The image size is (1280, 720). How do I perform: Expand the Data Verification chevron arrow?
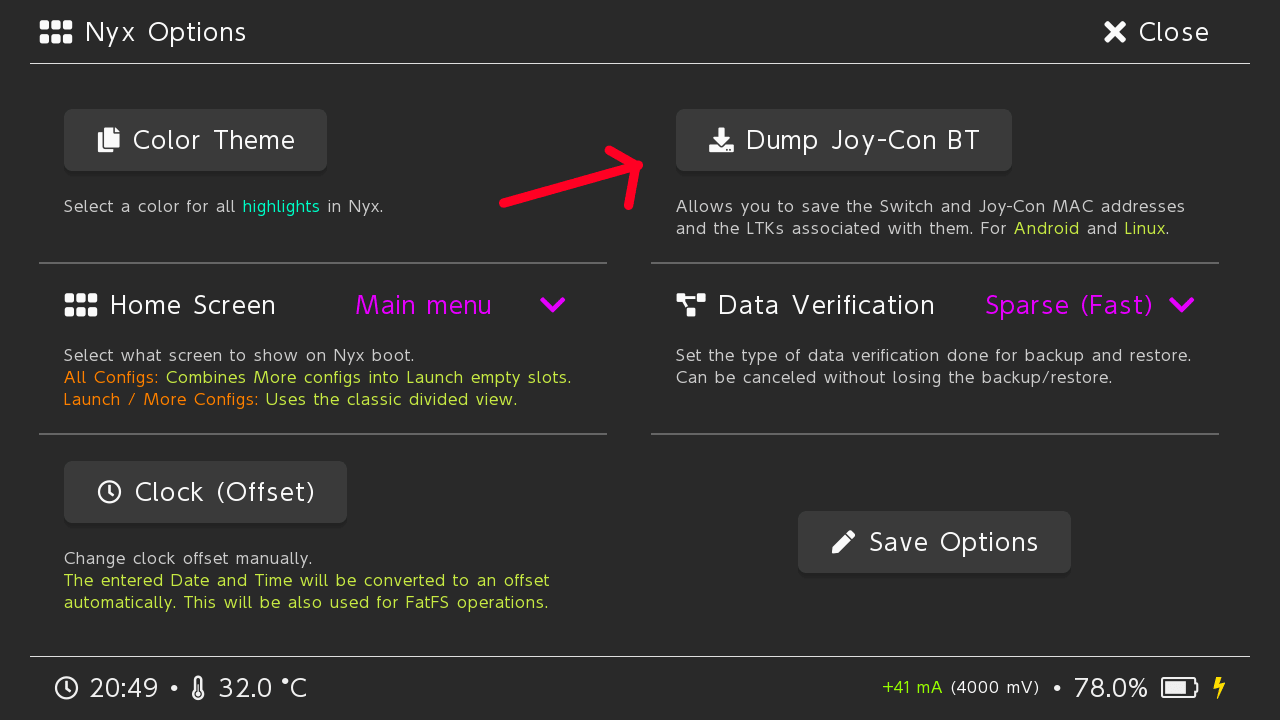pos(1181,305)
